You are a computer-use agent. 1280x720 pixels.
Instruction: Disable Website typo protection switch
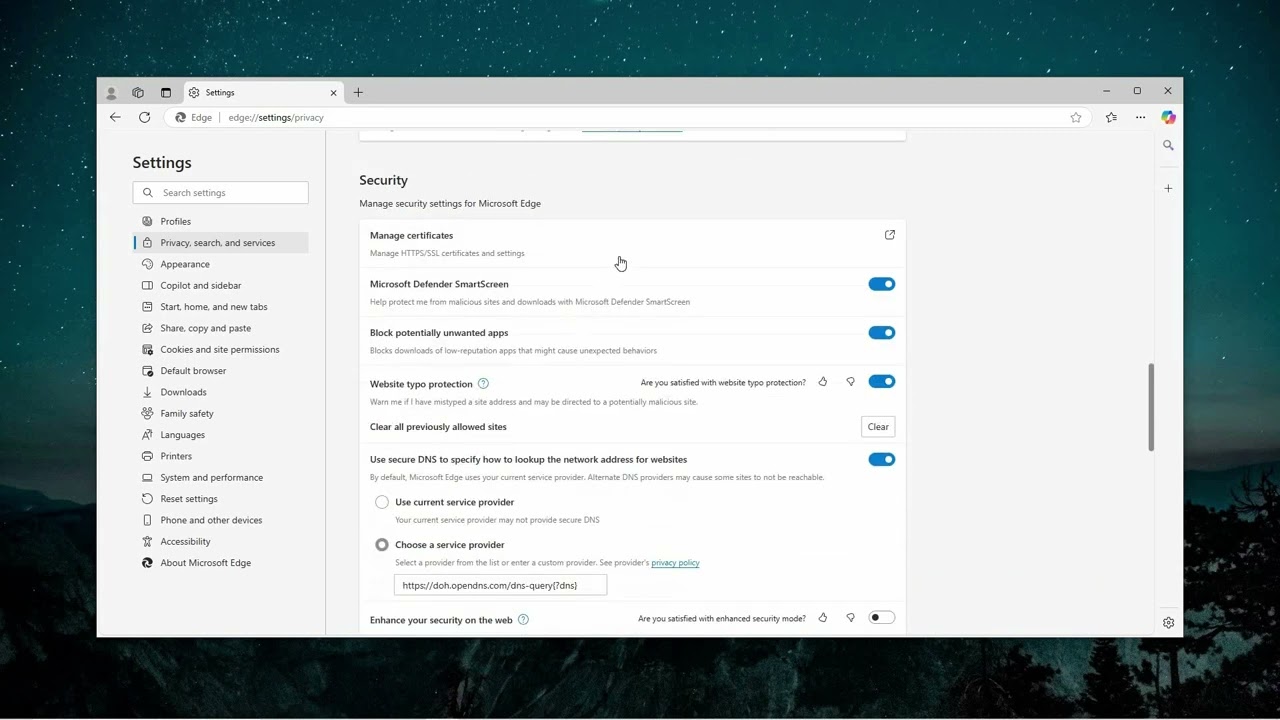pyautogui.click(x=882, y=381)
